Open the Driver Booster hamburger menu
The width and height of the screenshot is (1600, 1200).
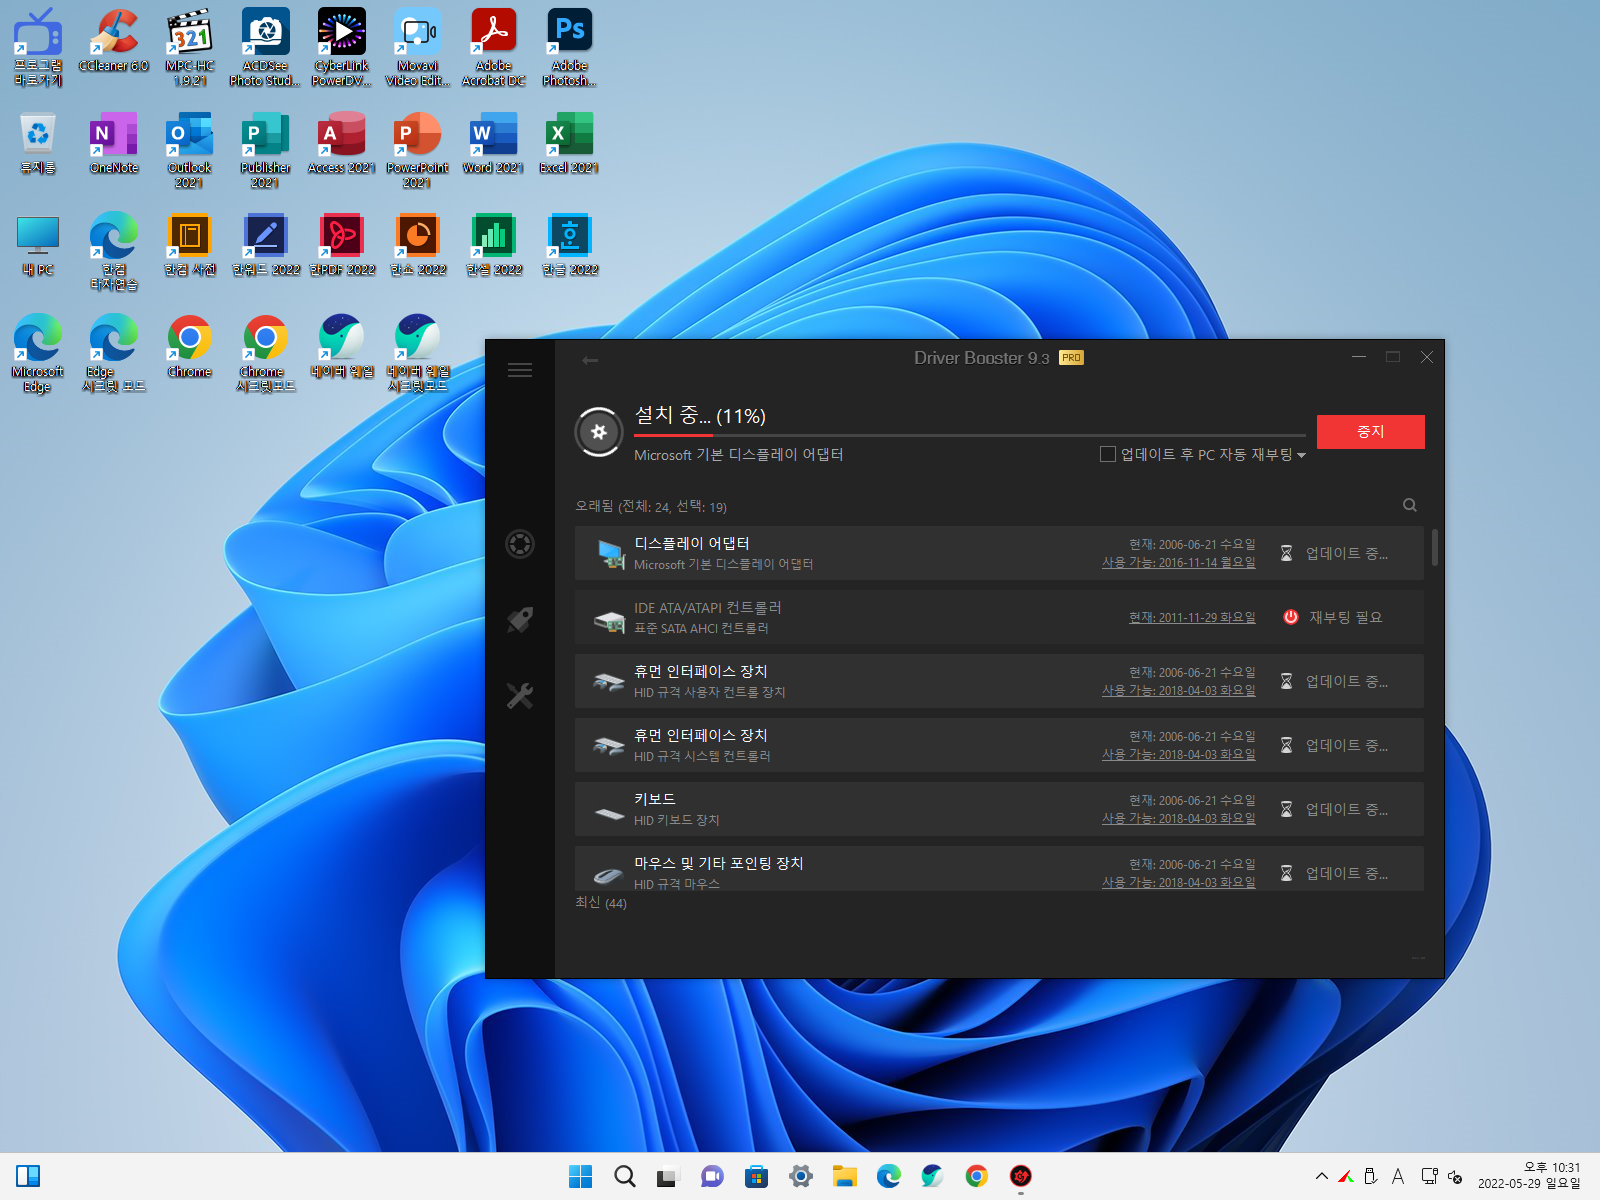[520, 370]
